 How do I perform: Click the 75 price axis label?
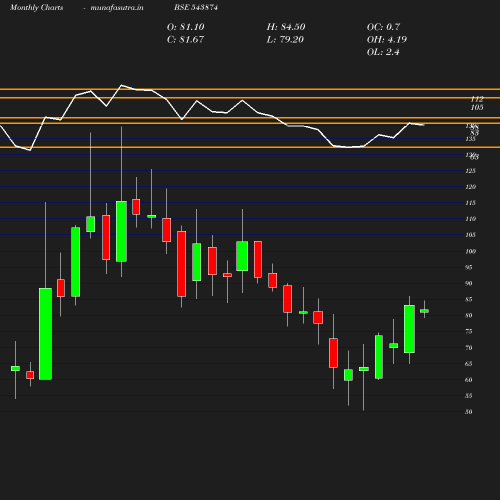point(469,331)
